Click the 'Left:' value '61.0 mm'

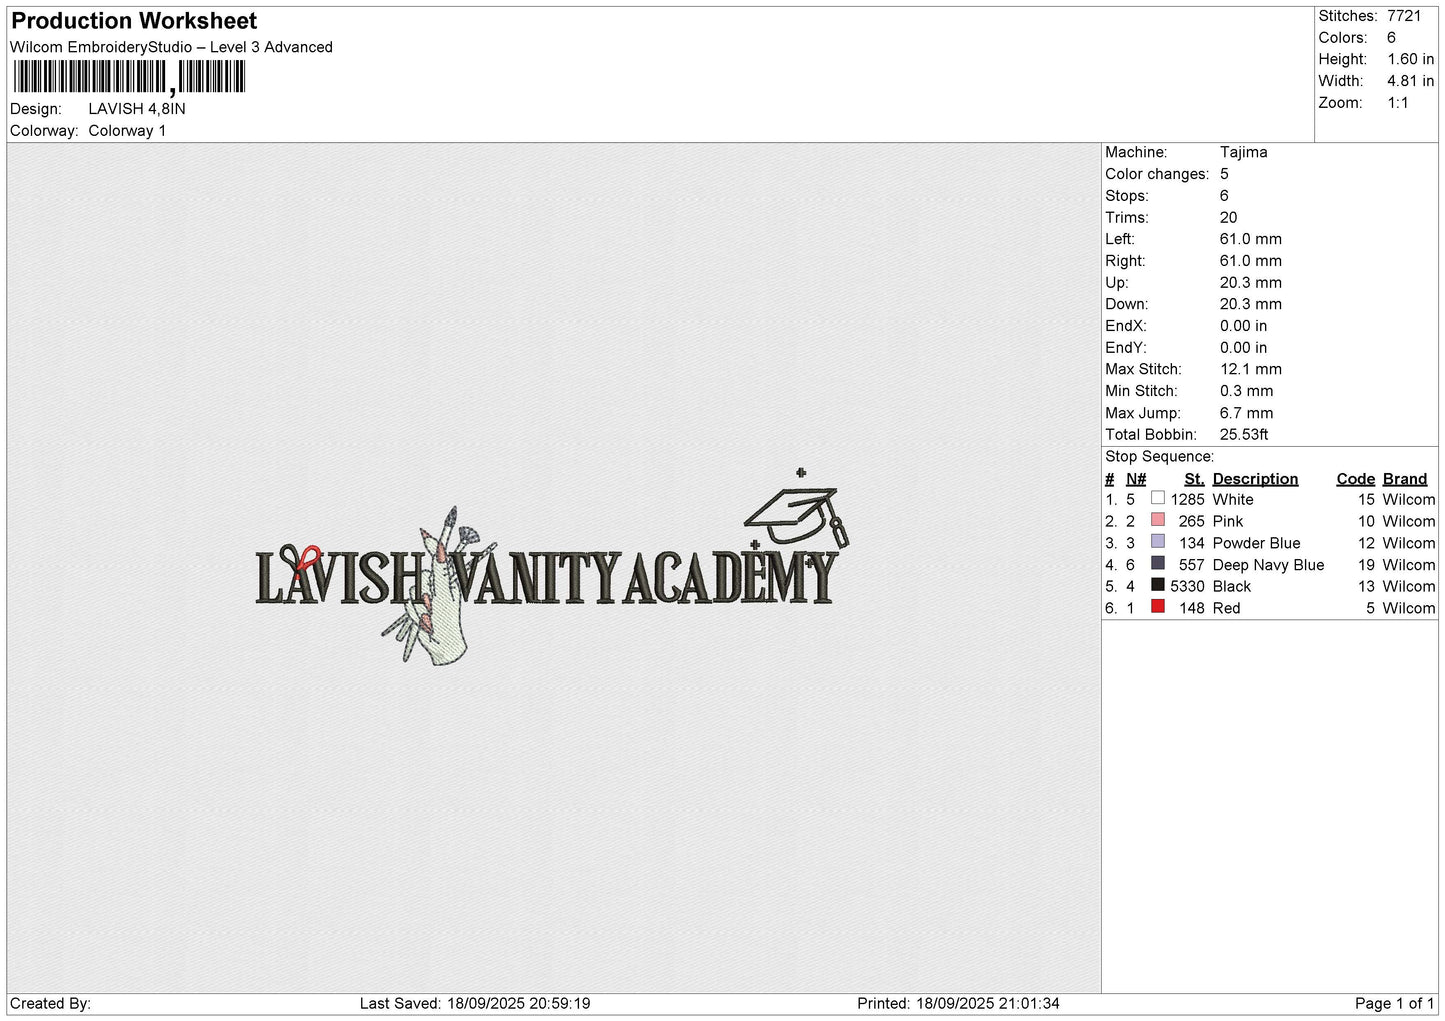coord(1250,239)
